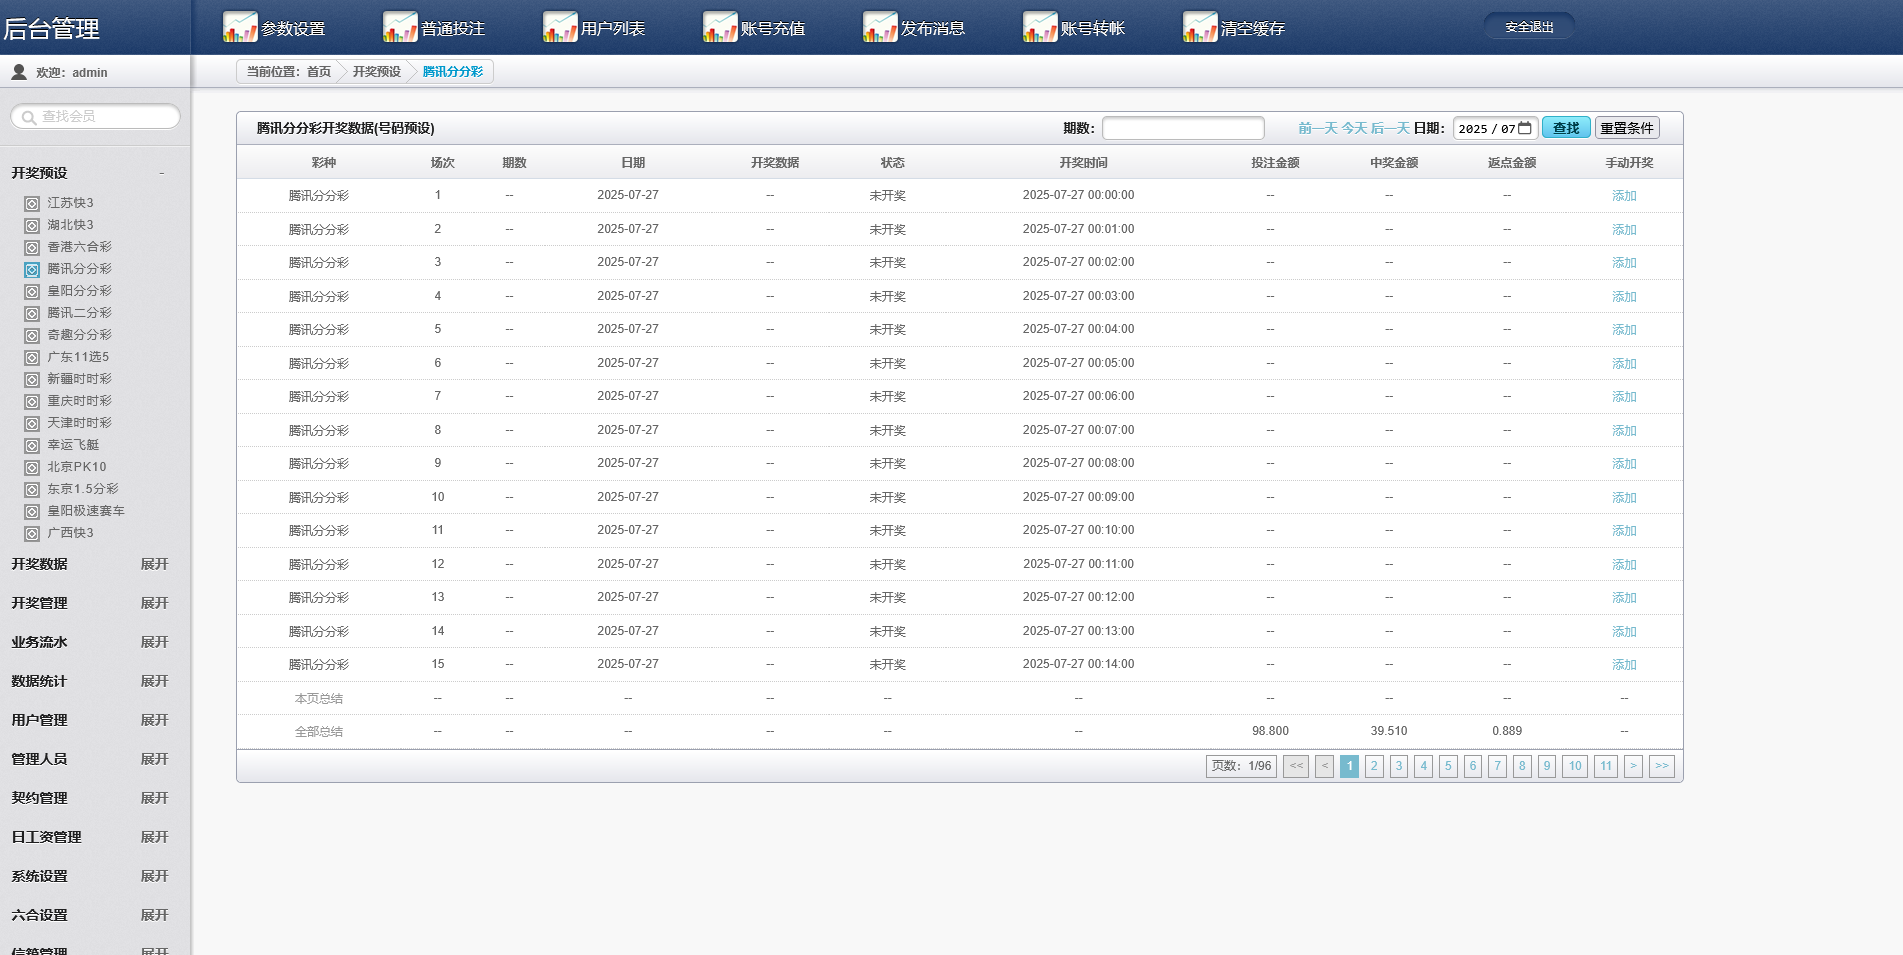Click 添加 for the 00:00:00 draw row
1903x955 pixels.
coord(1624,196)
